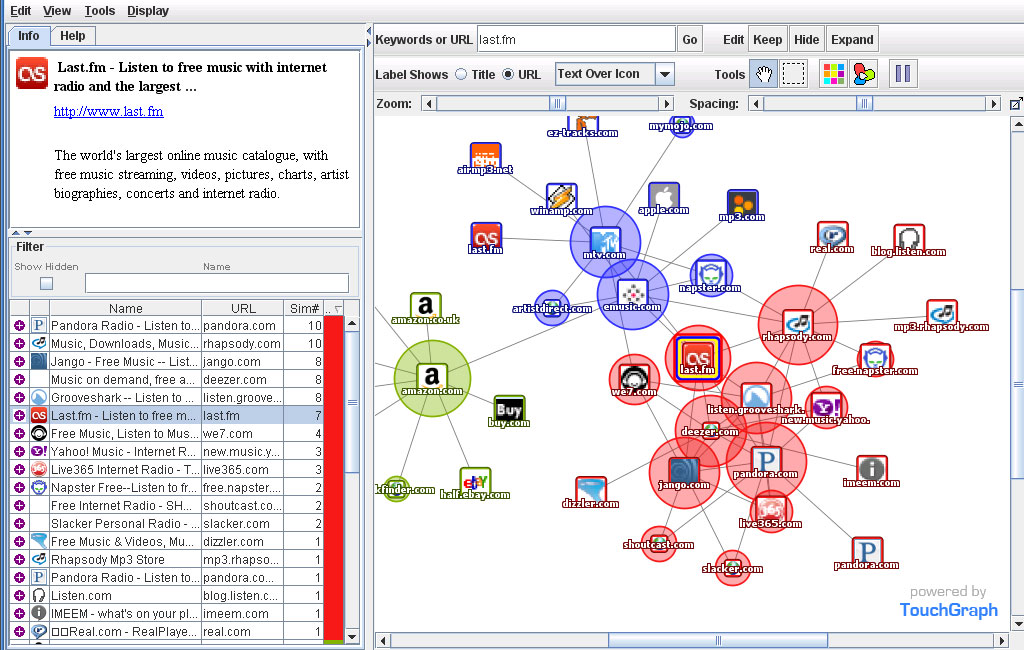
Task: Select the dashed rectangle selection tool
Action: coord(793,74)
